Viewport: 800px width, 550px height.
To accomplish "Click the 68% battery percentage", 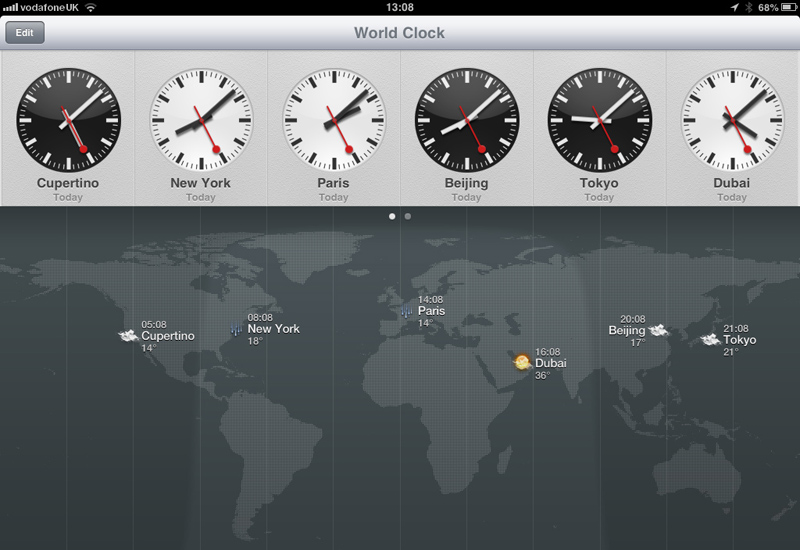I will [768, 8].
